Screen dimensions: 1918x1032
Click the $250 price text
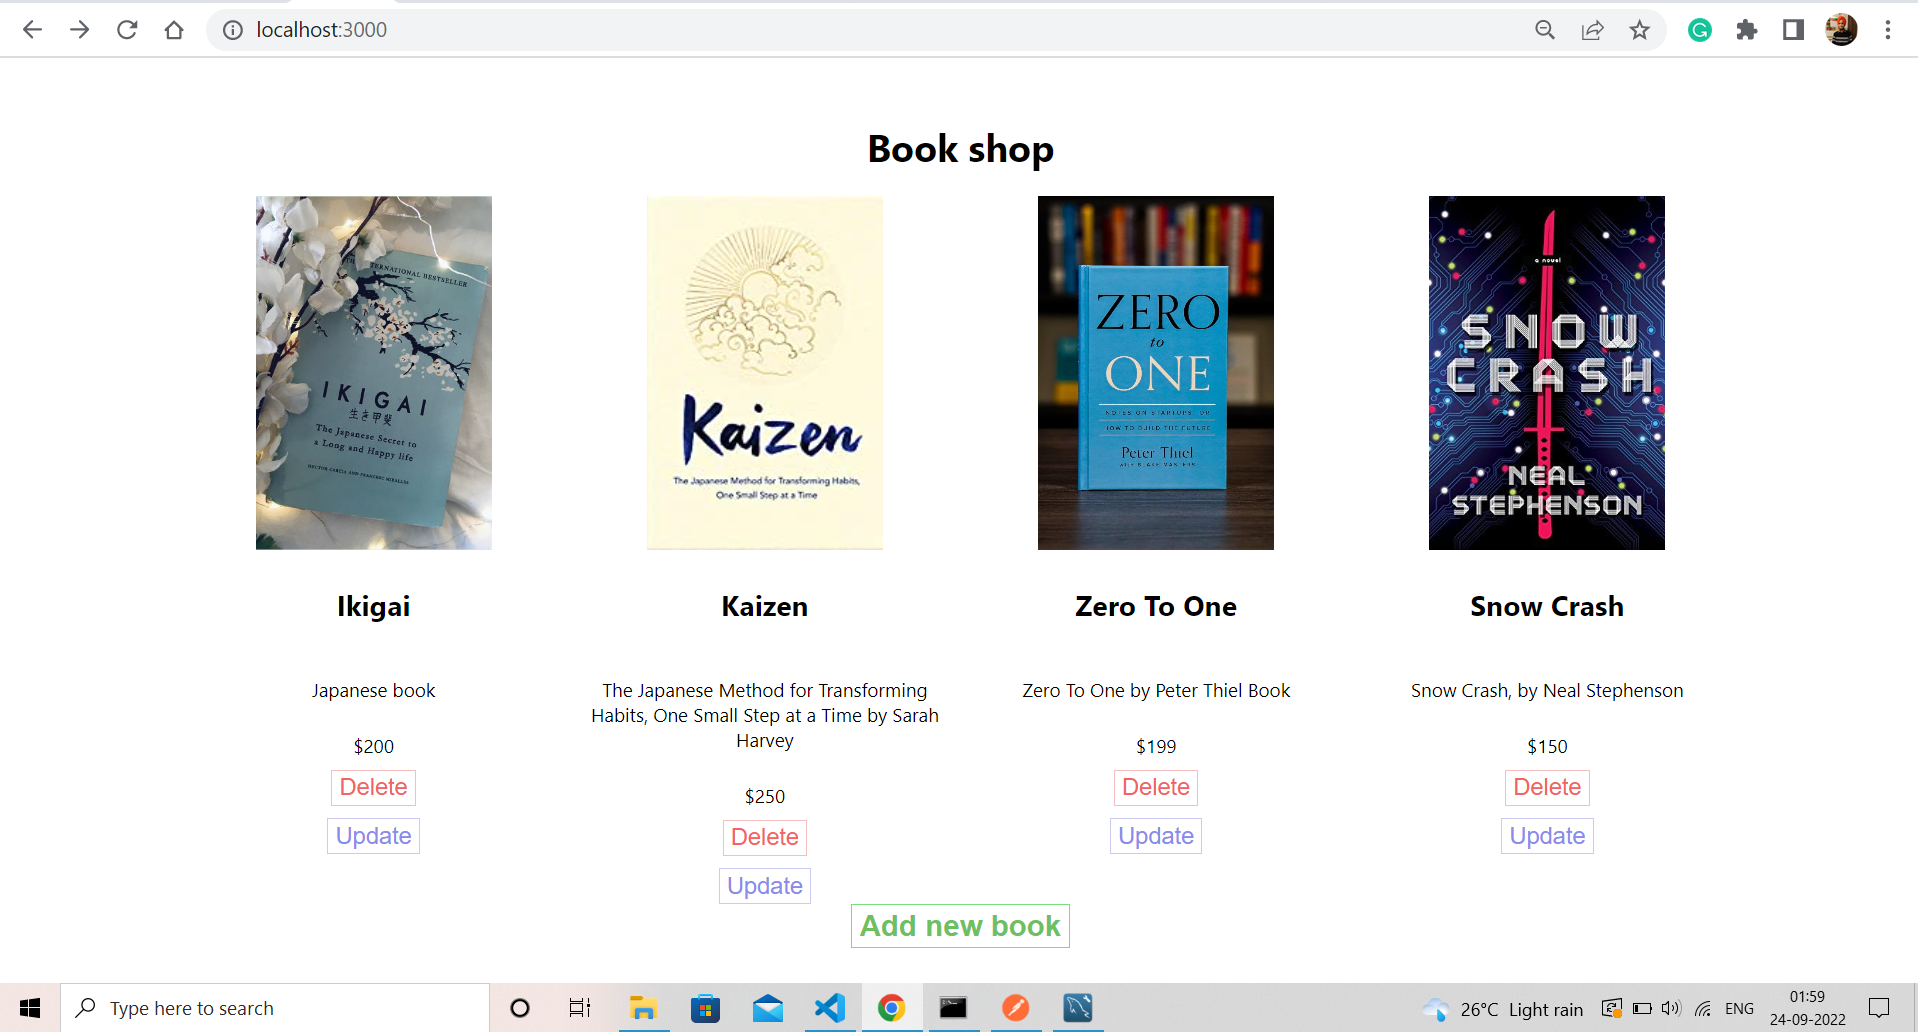click(765, 796)
